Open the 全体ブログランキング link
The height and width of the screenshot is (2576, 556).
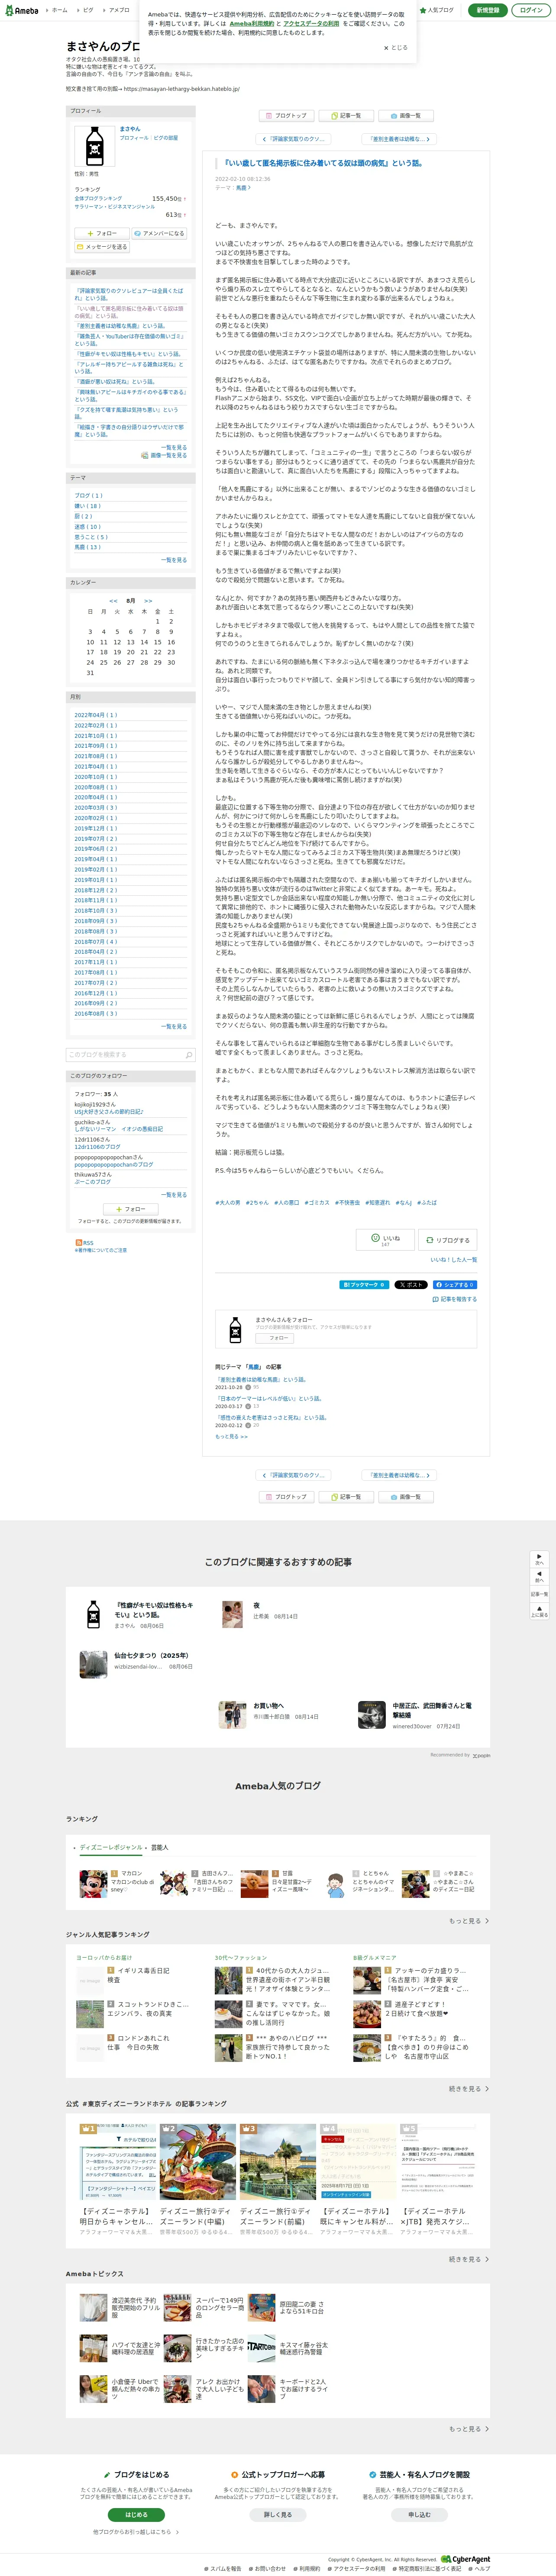(x=98, y=198)
